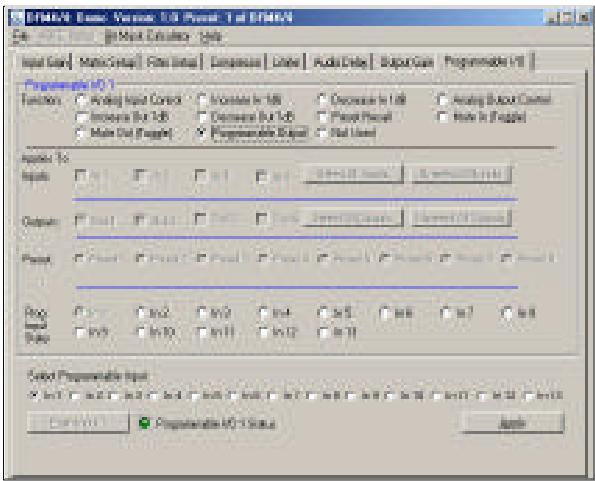Switch to the Filter Setup tab
This screenshot has width=595, height=481.
[172, 62]
